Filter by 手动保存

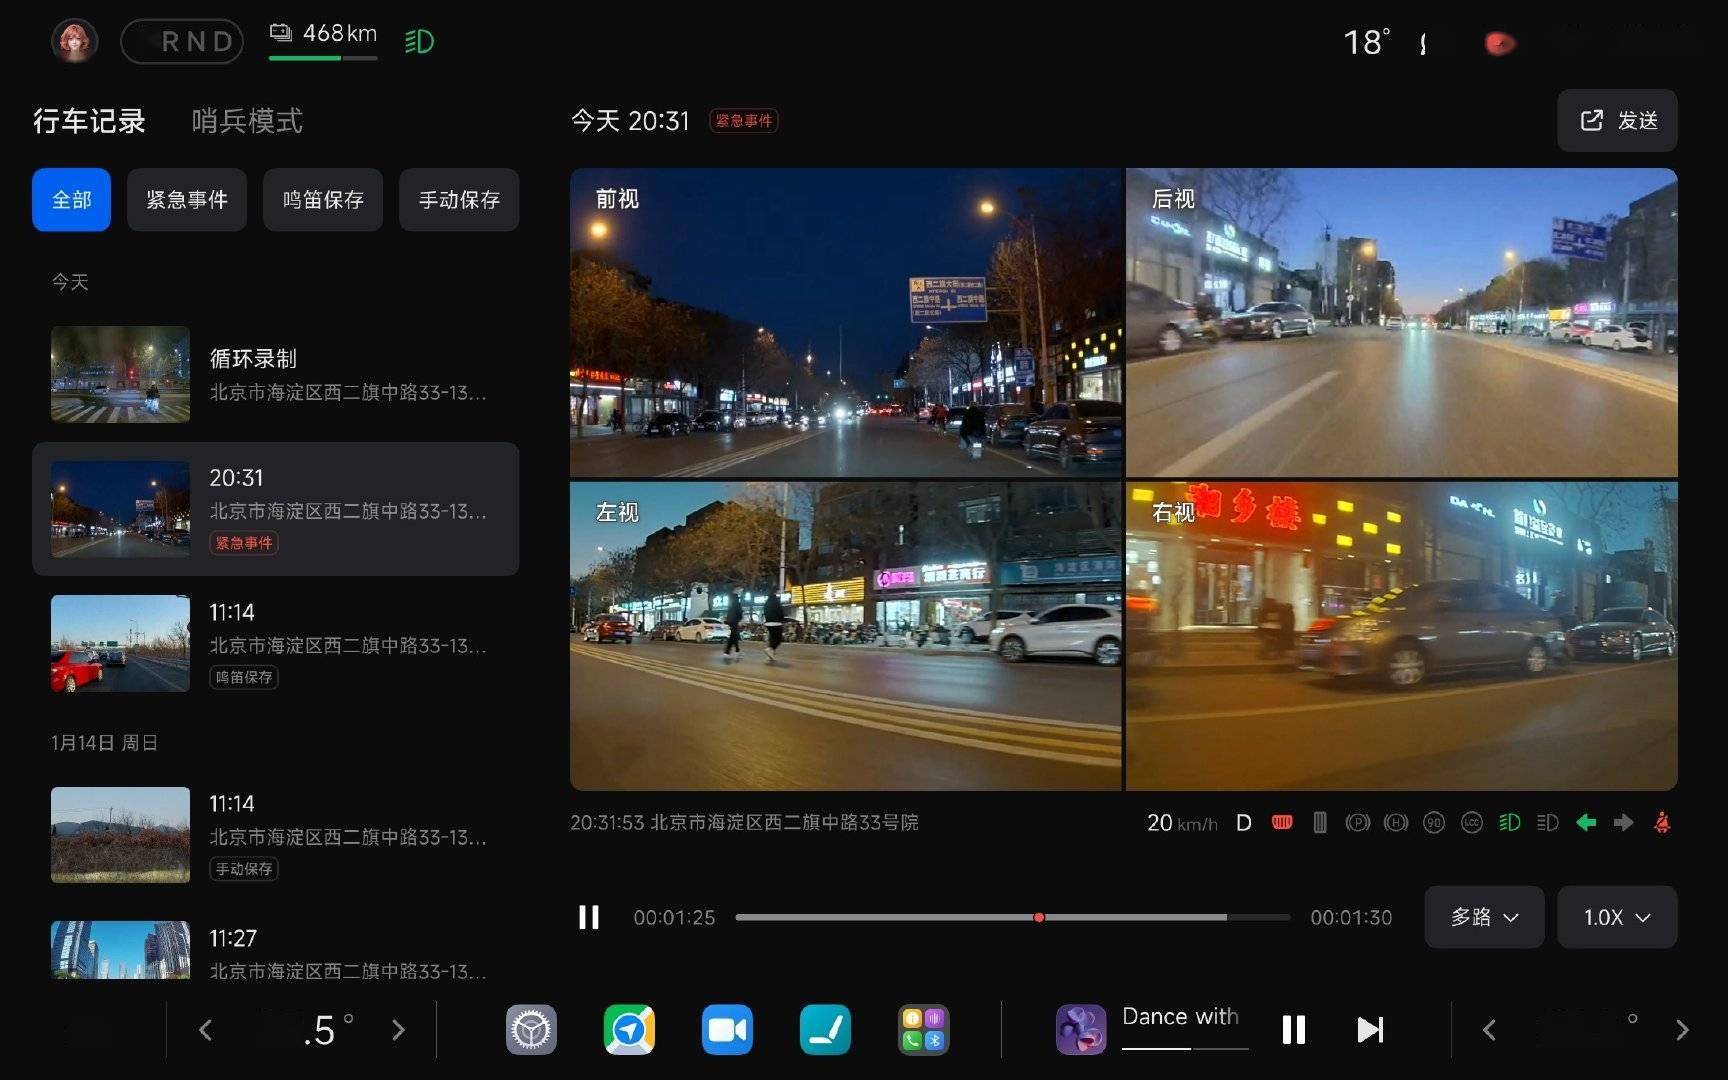459,200
